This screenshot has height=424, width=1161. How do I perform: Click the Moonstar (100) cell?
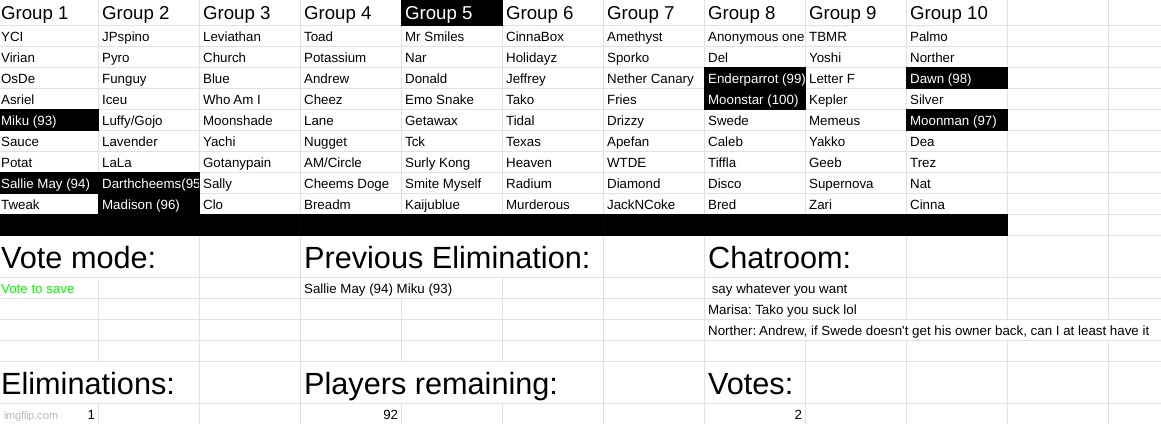click(x=755, y=100)
